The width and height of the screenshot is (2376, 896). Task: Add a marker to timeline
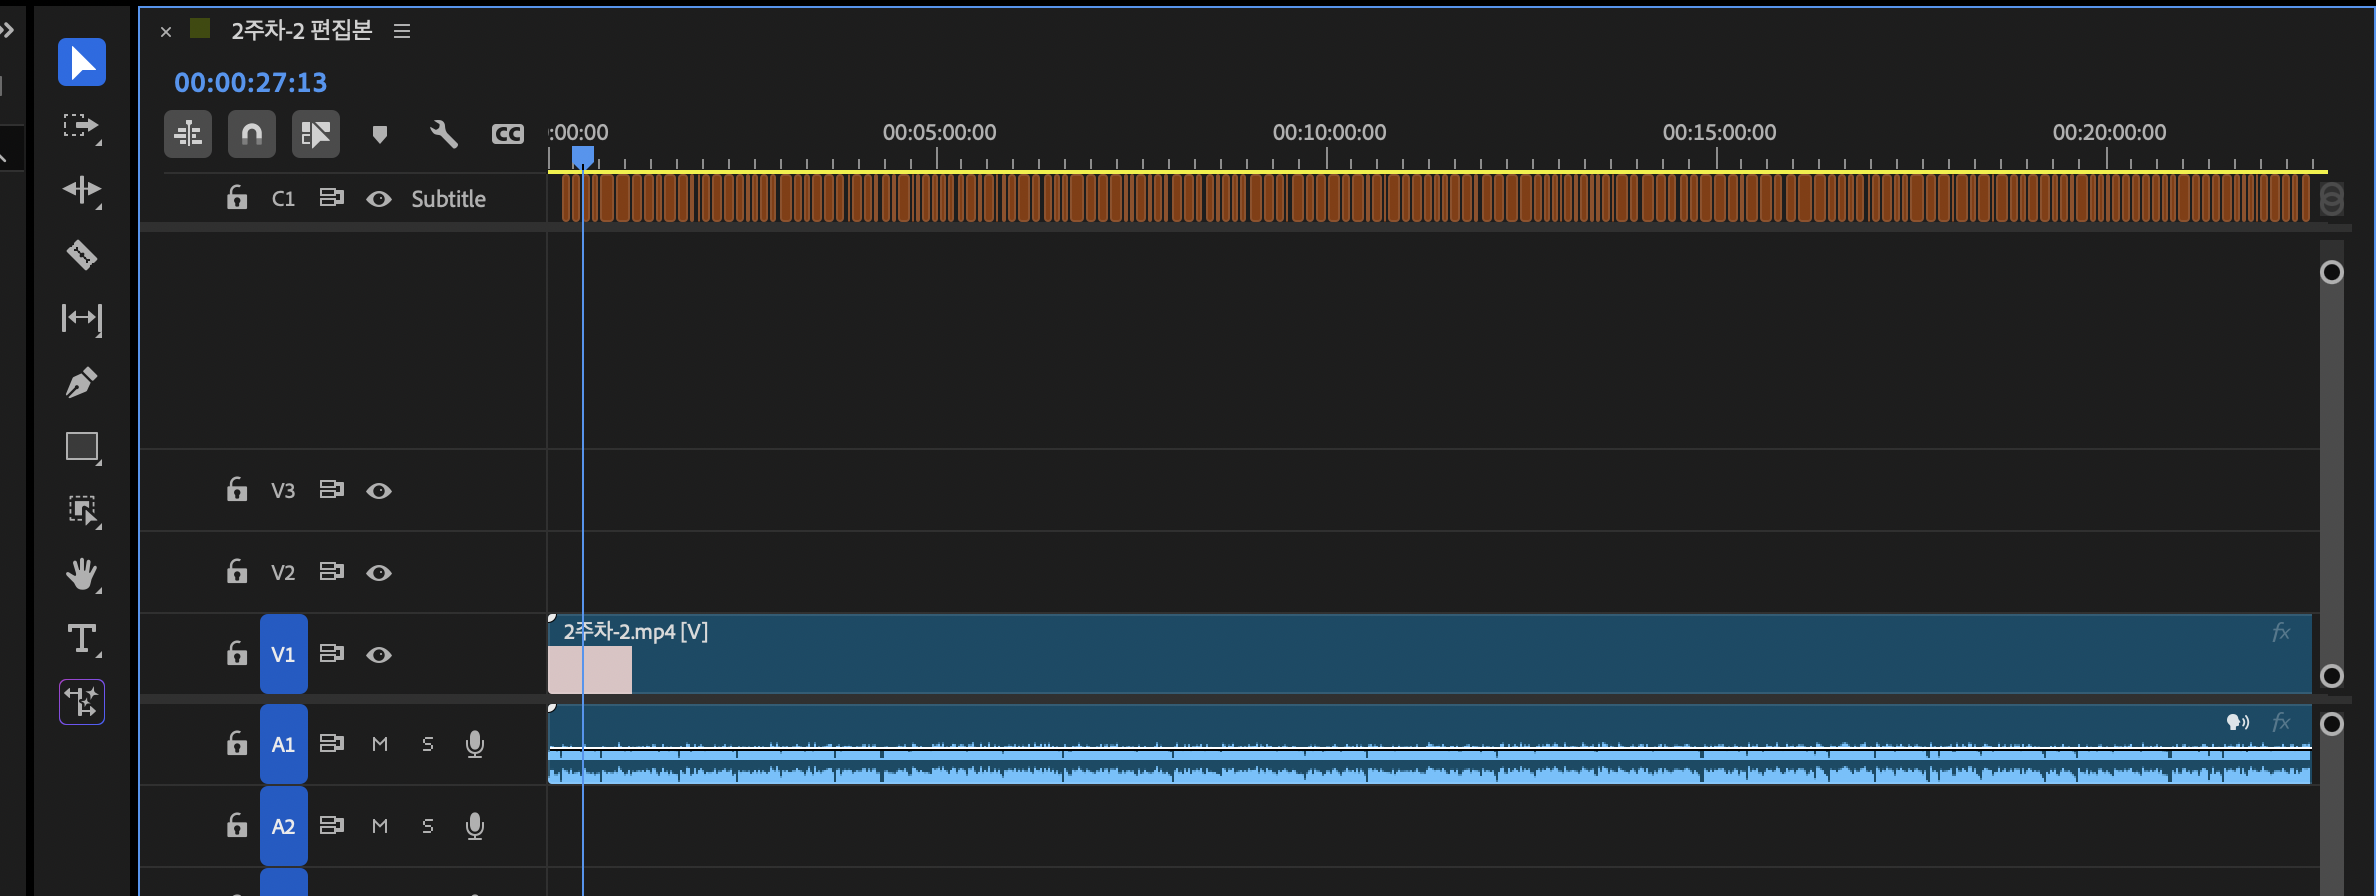pos(380,134)
